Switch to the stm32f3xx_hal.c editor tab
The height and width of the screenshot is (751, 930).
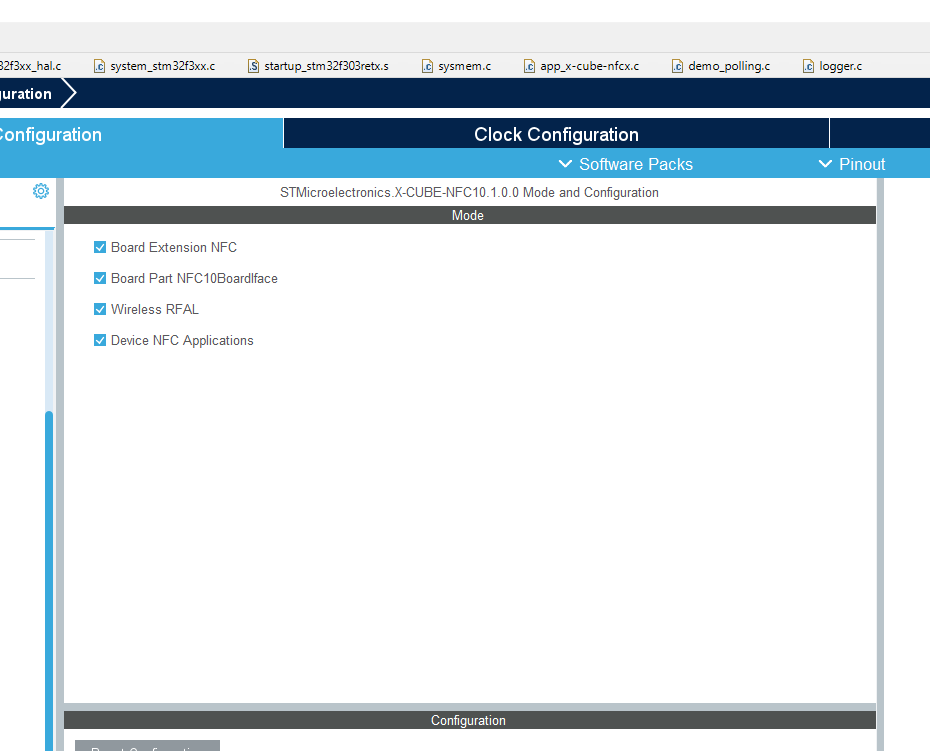(30, 66)
